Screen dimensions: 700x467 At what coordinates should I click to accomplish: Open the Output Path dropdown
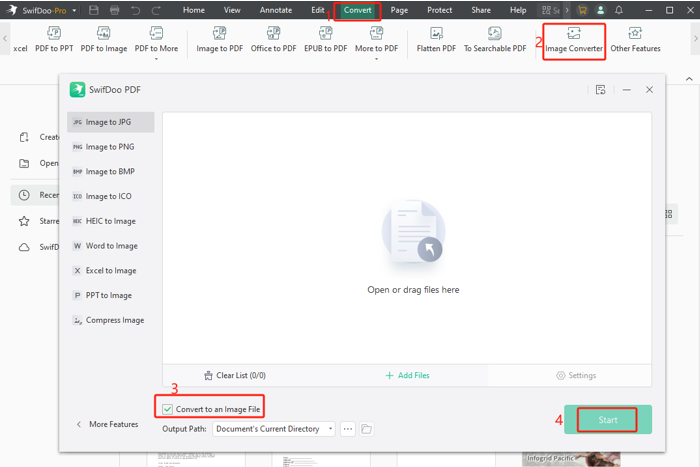coord(274,429)
